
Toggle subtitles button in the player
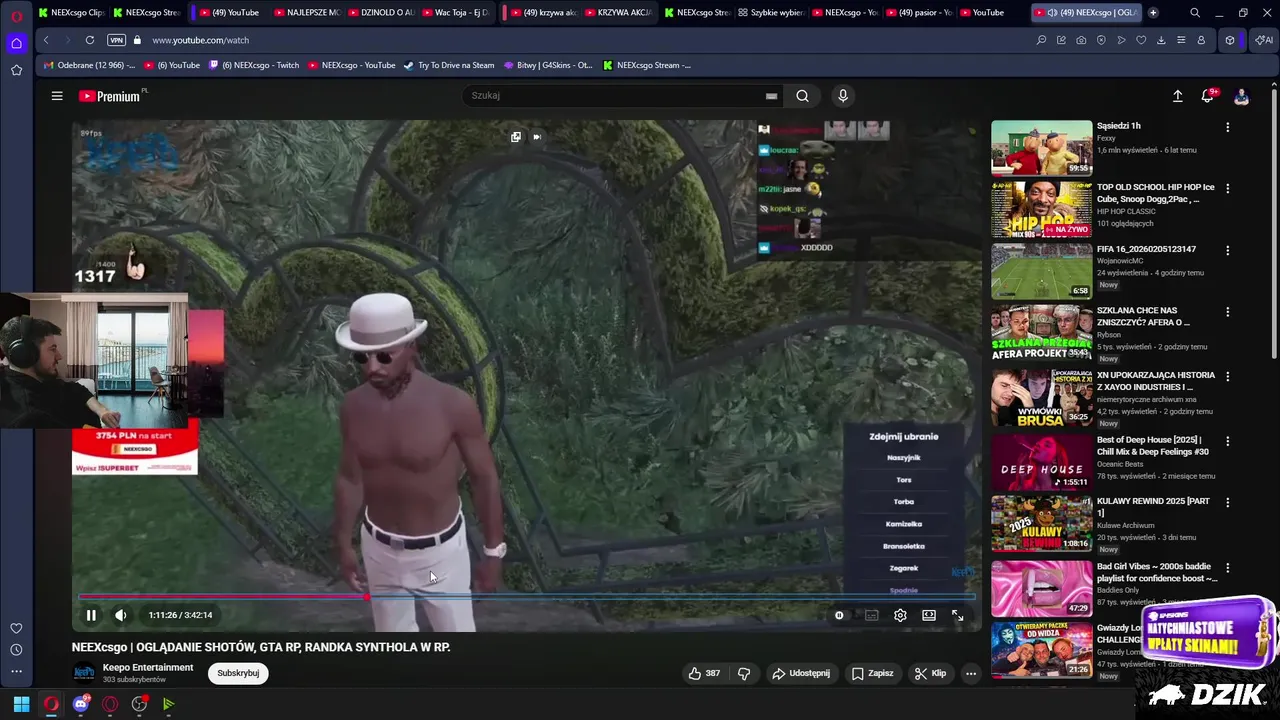(x=871, y=615)
